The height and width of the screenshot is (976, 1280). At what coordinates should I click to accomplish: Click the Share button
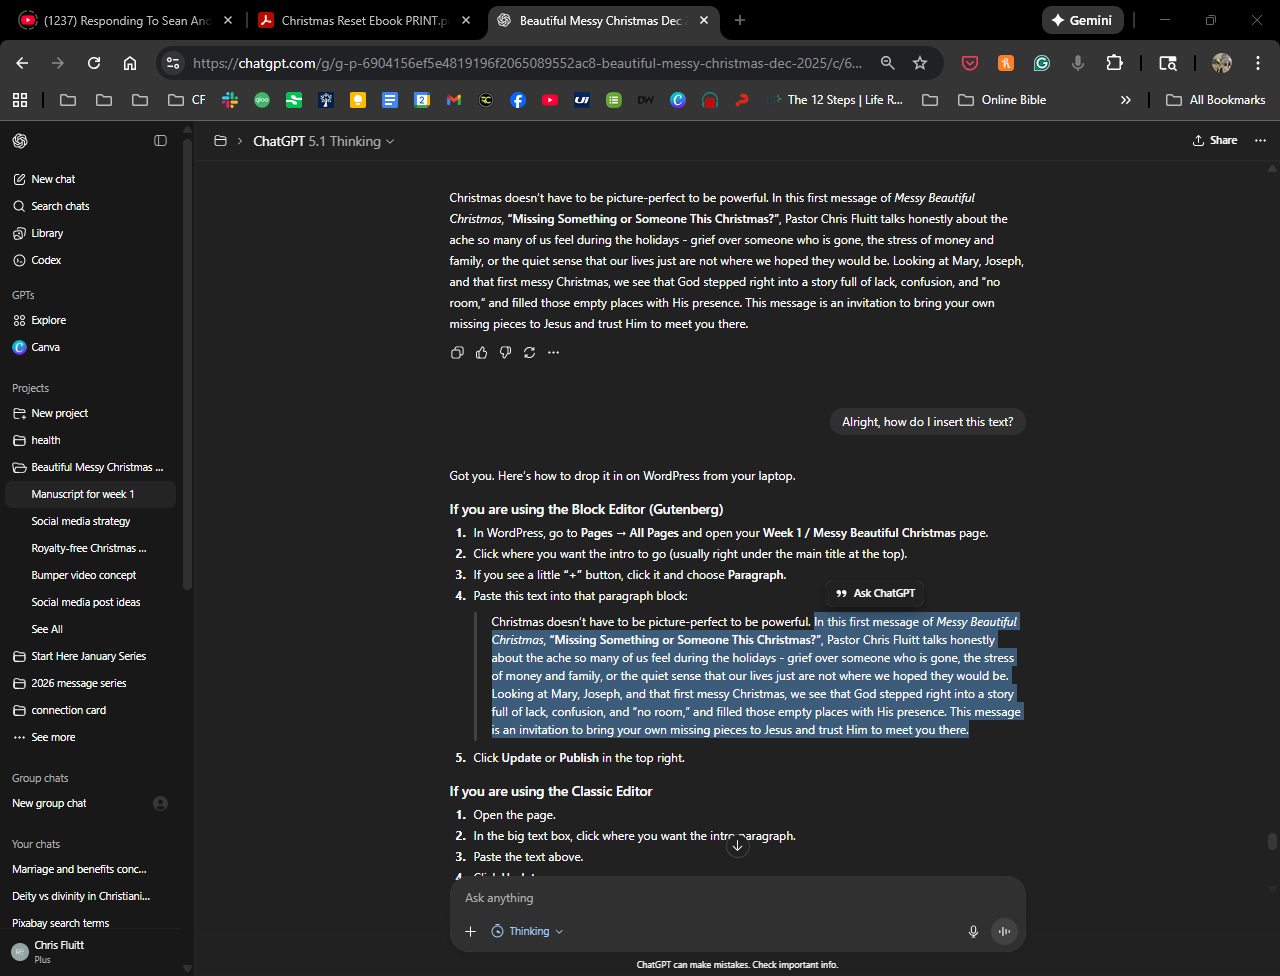pos(1215,141)
